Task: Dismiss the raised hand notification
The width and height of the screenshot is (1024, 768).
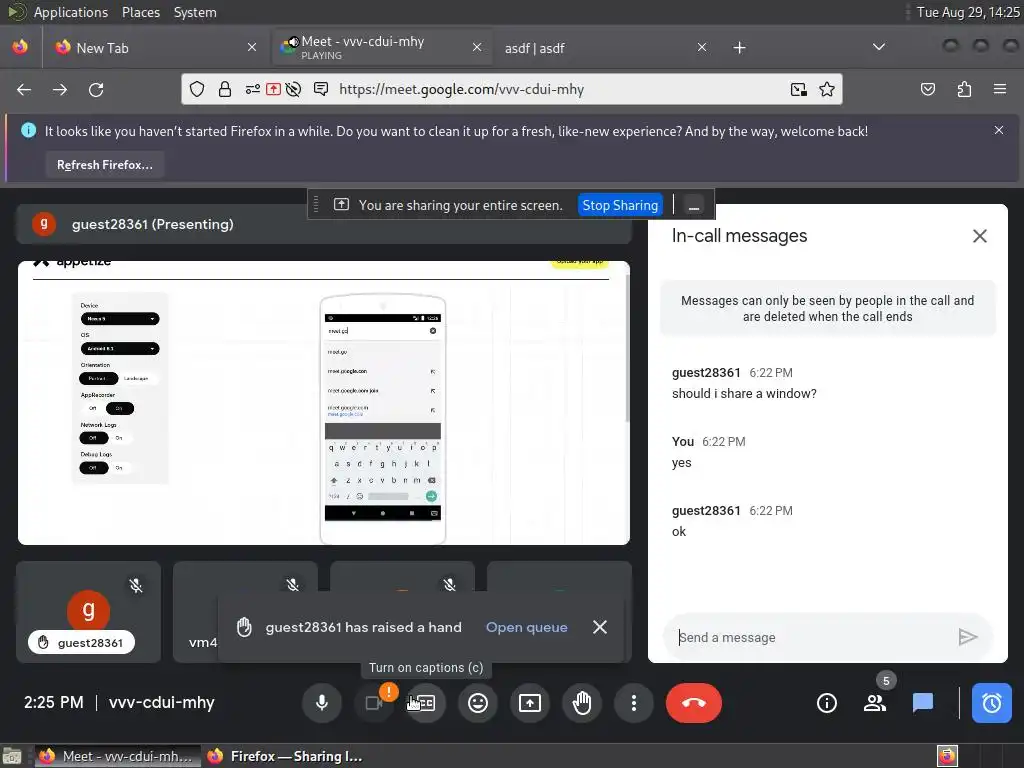Action: tap(600, 627)
